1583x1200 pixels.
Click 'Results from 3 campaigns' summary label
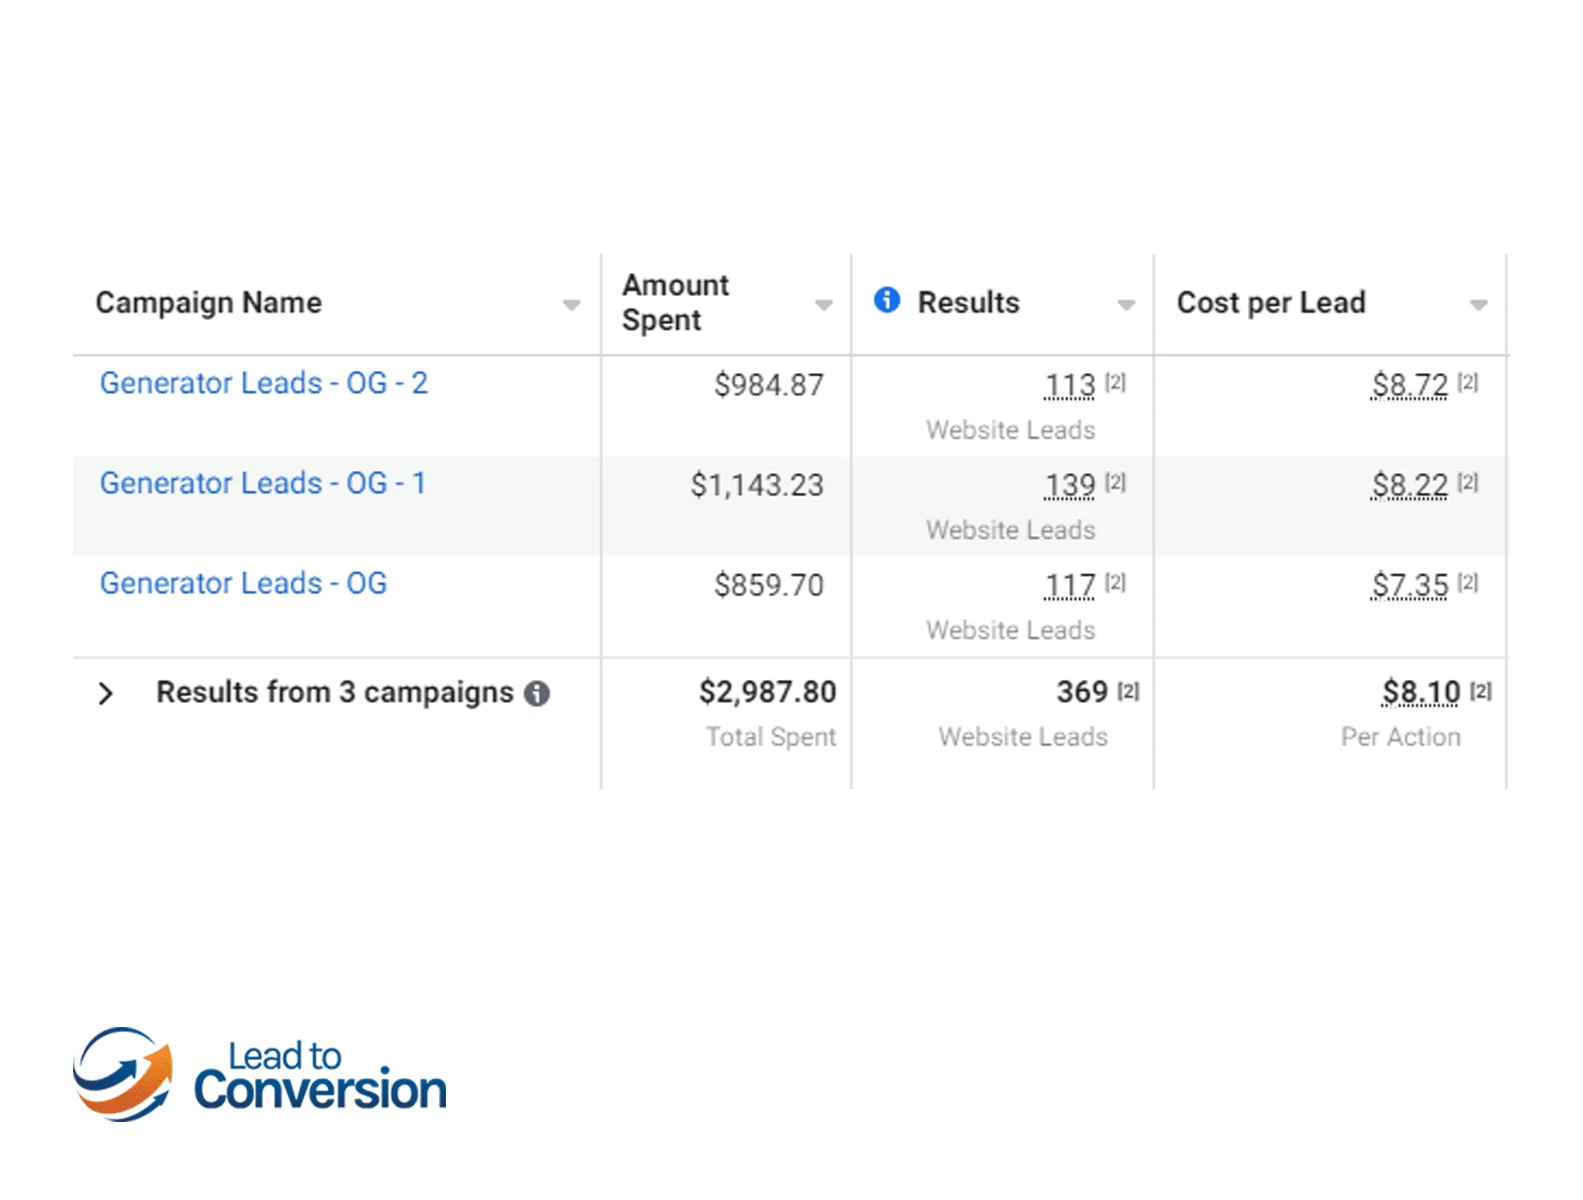(x=335, y=692)
